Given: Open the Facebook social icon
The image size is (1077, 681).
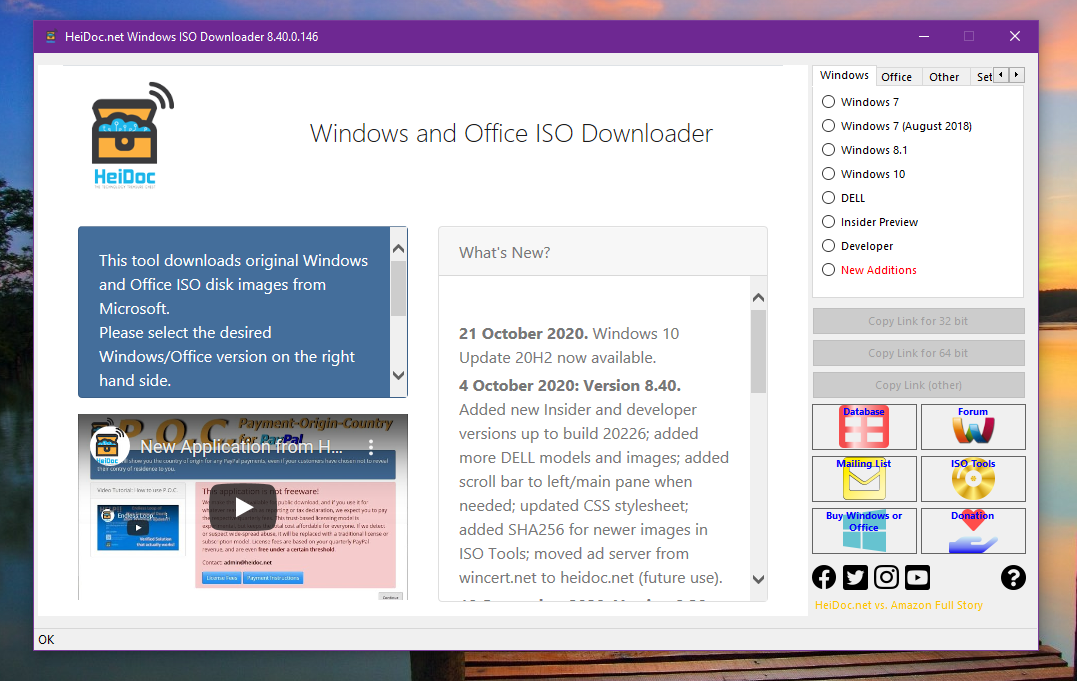Looking at the screenshot, I should pos(824,577).
